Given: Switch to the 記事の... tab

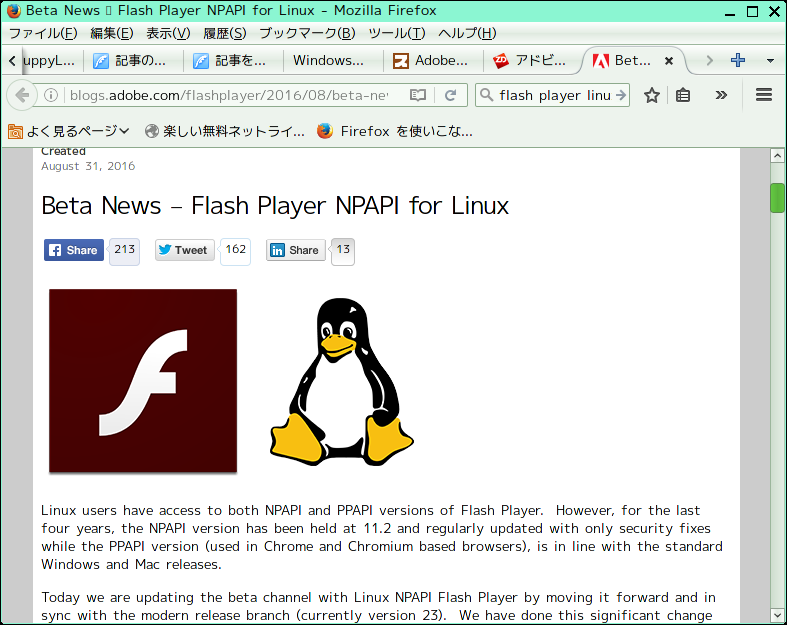Looking at the screenshot, I should pyautogui.click(x=134, y=61).
